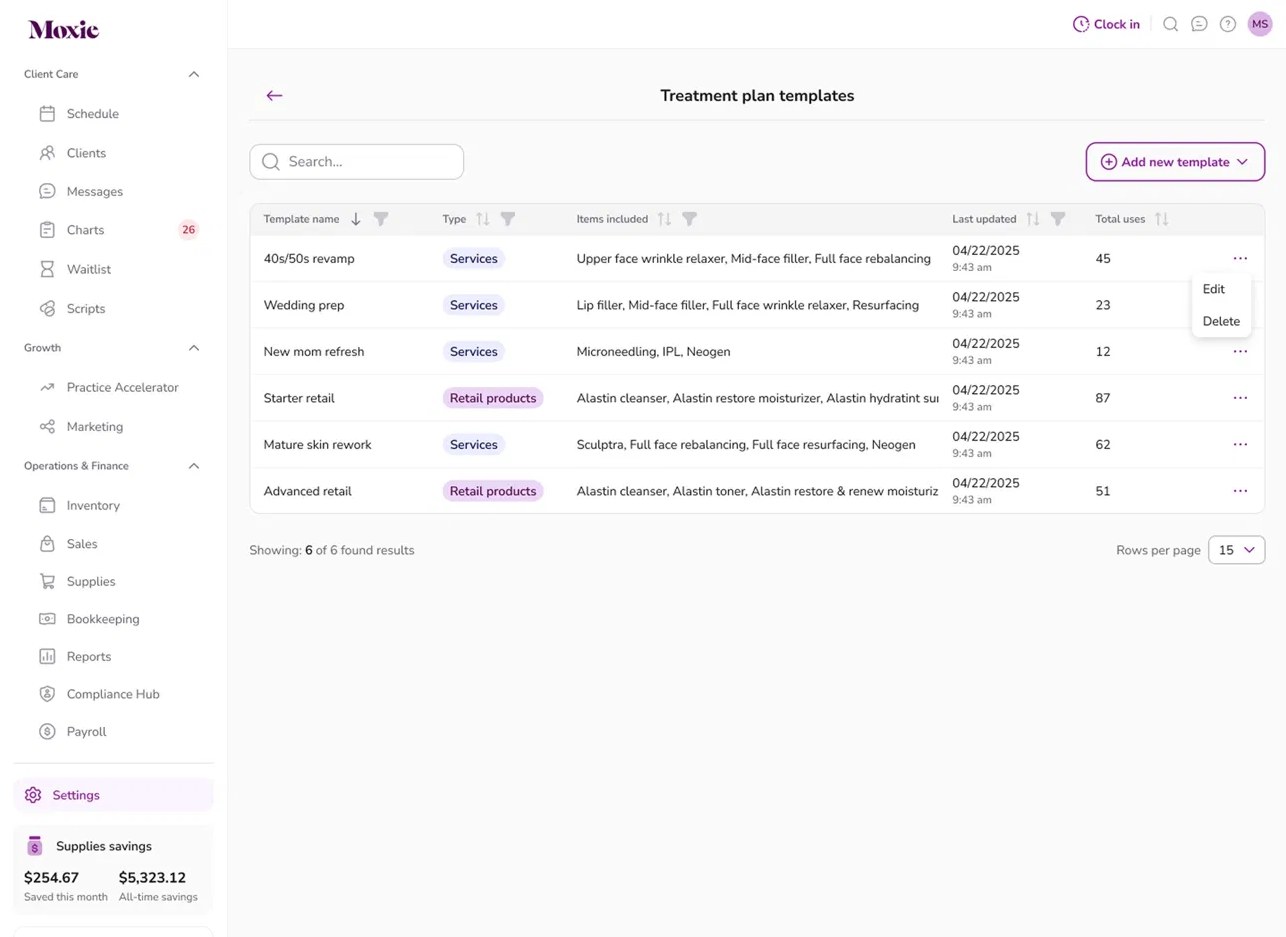Click the Advanced retail template name

click(x=307, y=491)
